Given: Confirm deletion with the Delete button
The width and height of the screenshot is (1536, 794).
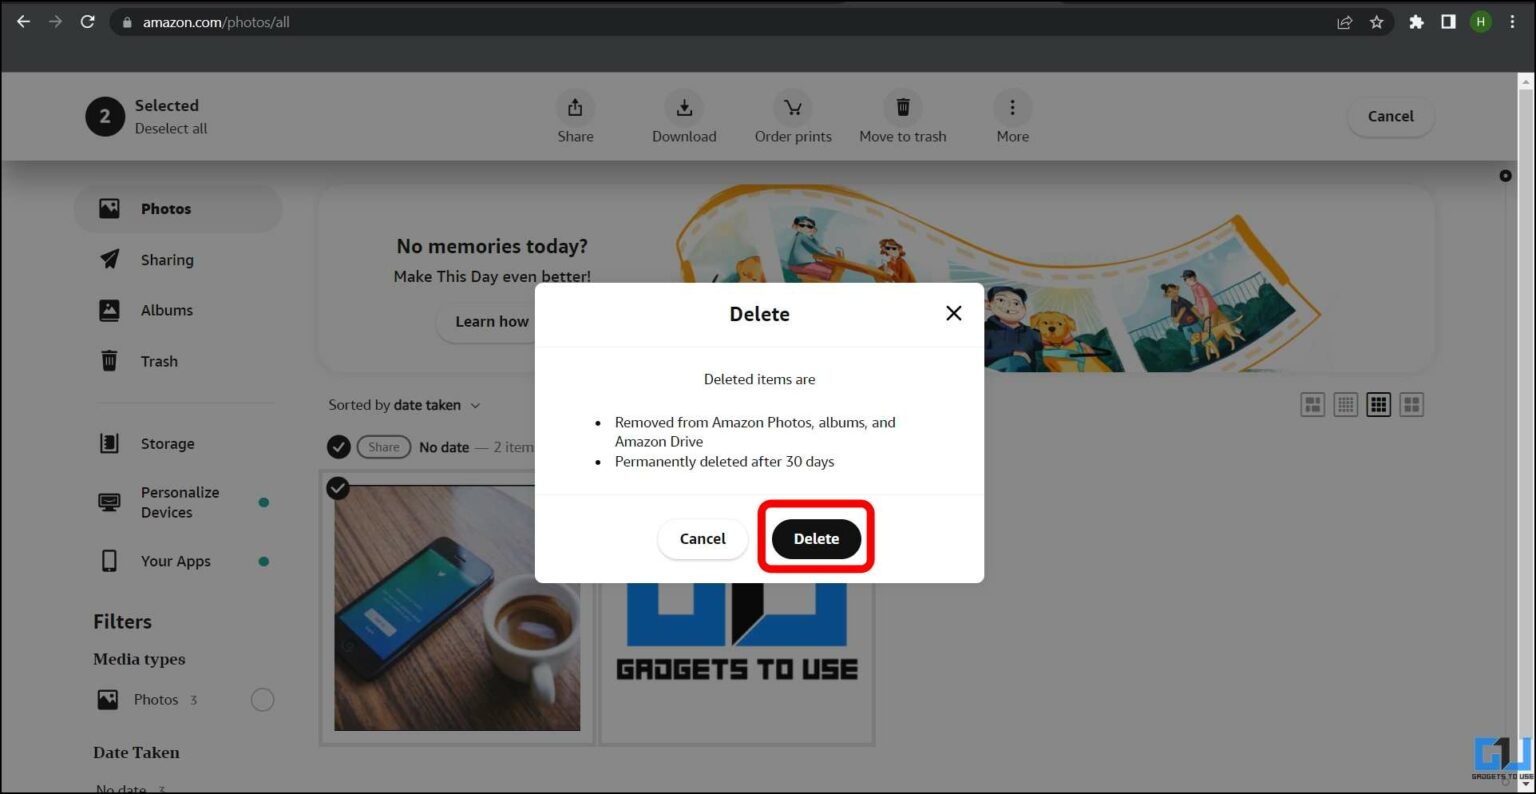Looking at the screenshot, I should [816, 538].
